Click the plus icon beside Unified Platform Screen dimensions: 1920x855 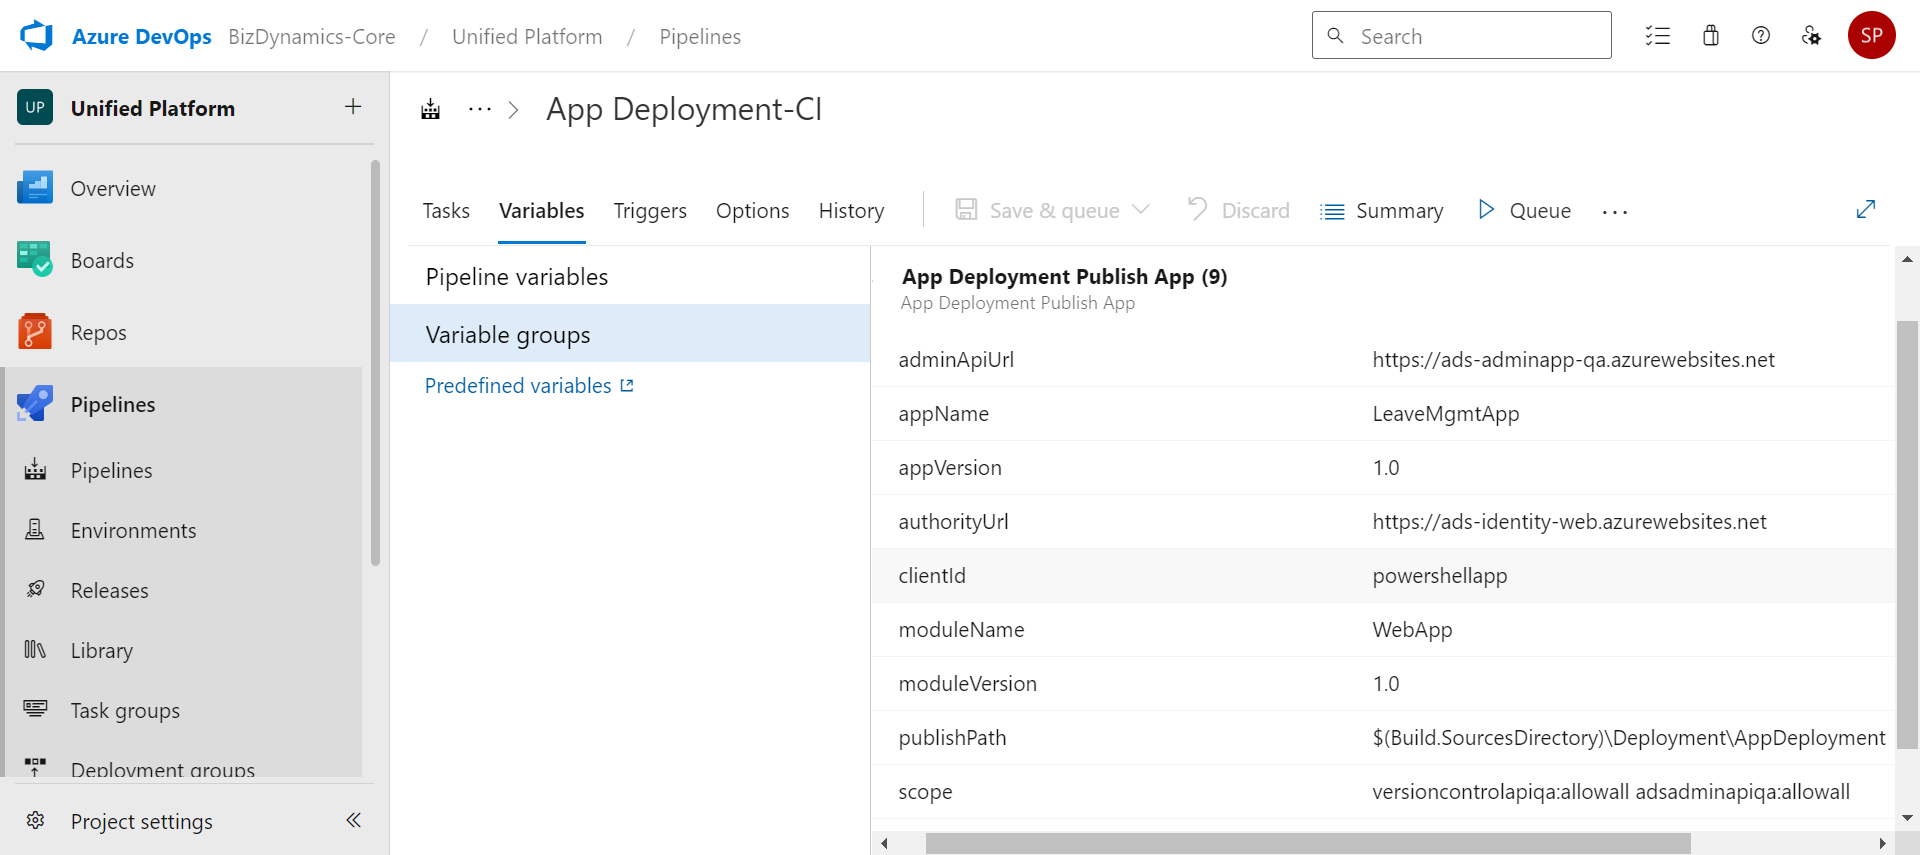click(353, 107)
